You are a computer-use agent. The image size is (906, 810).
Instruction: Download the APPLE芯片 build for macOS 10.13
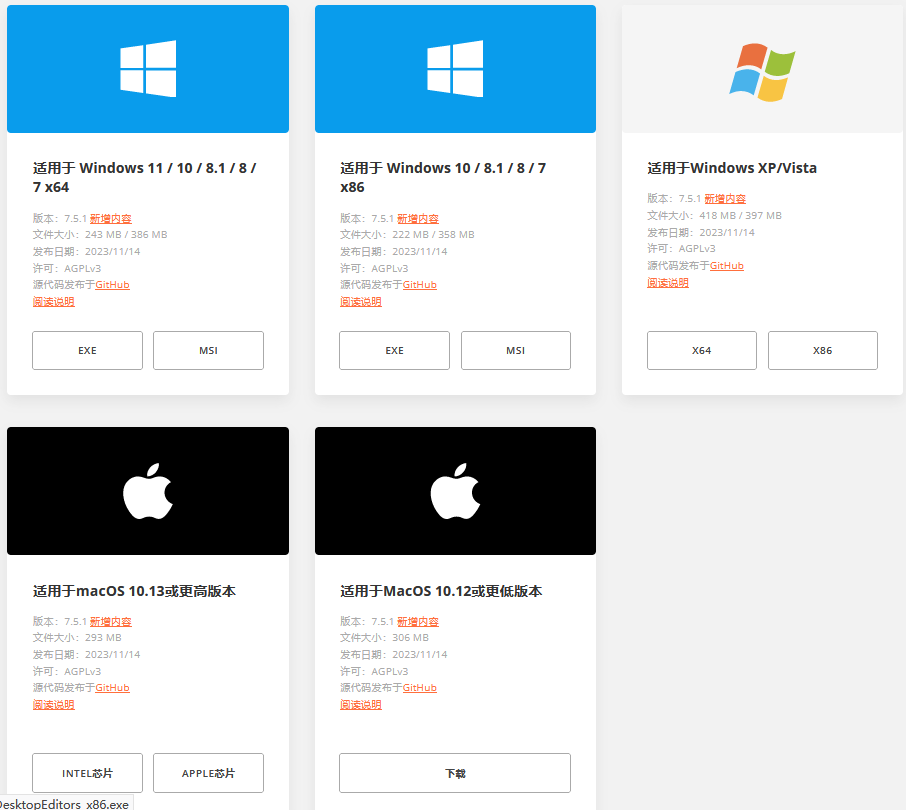pos(209,773)
